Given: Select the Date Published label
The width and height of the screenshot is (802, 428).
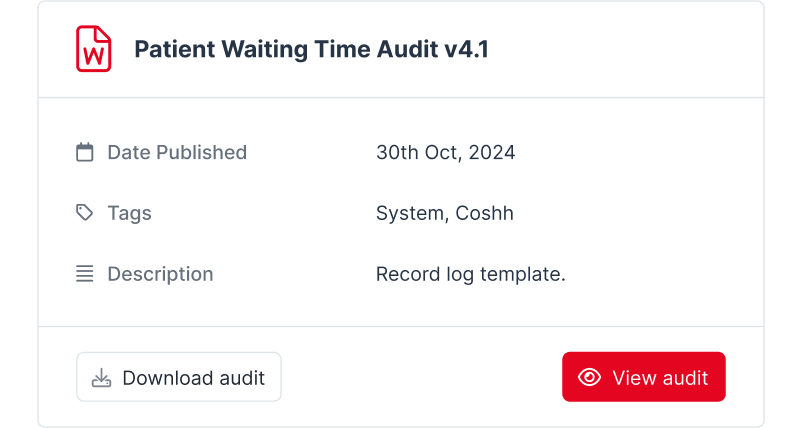Looking at the screenshot, I should click(x=177, y=152).
